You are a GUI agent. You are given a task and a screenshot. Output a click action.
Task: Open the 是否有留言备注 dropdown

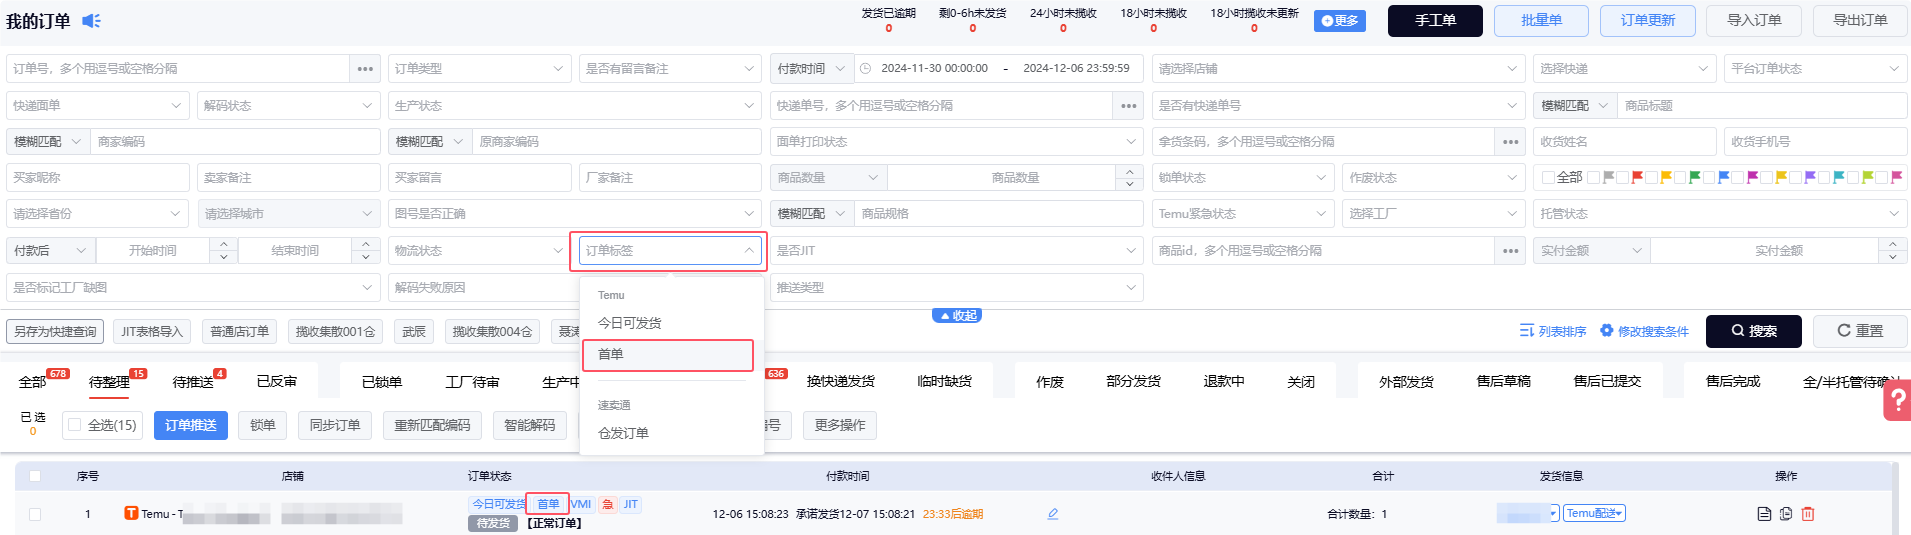pos(670,69)
